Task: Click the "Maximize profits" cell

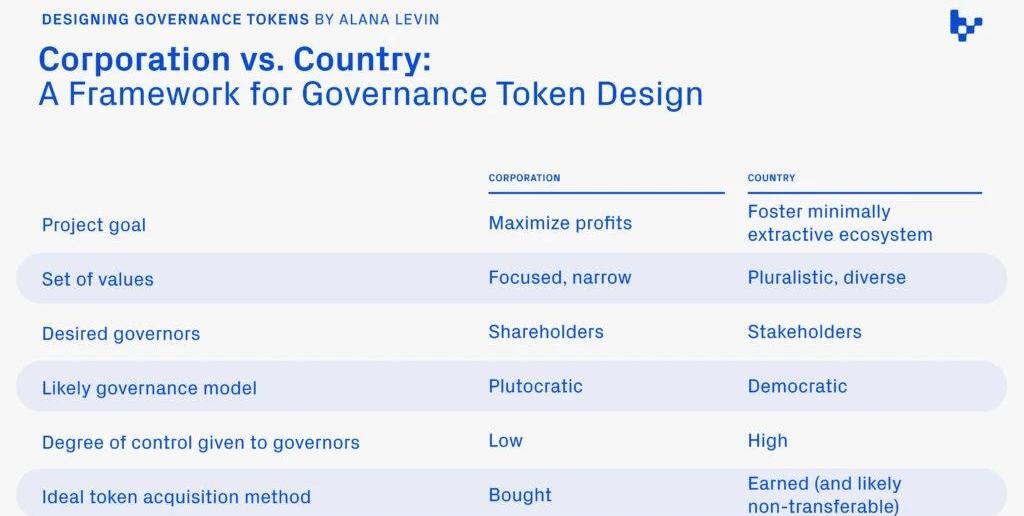Action: point(560,223)
